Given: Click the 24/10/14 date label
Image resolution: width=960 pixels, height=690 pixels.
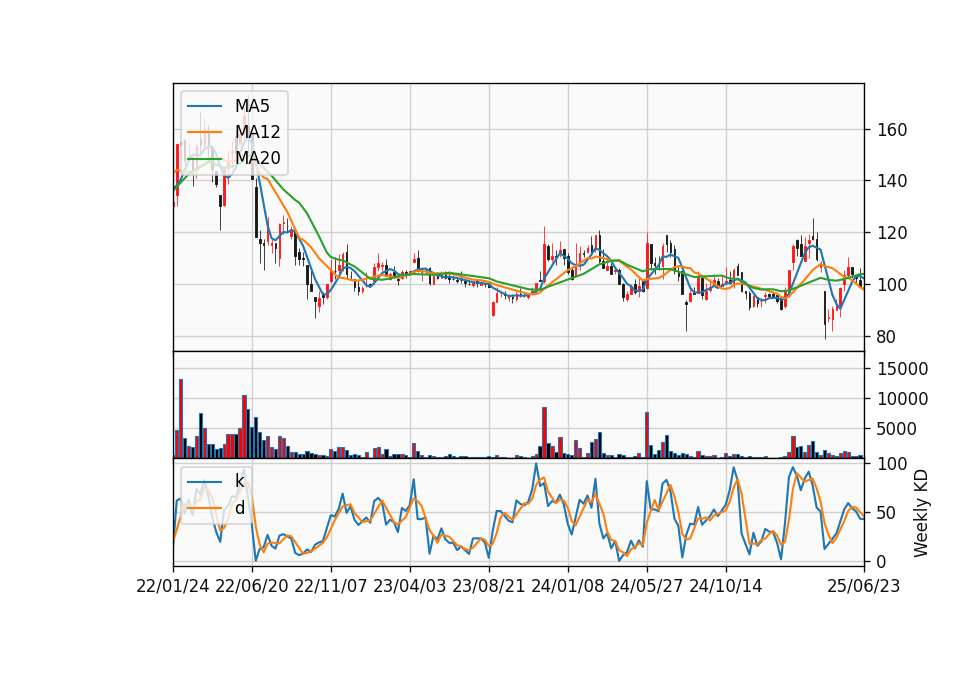Looking at the screenshot, I should pos(726,586).
